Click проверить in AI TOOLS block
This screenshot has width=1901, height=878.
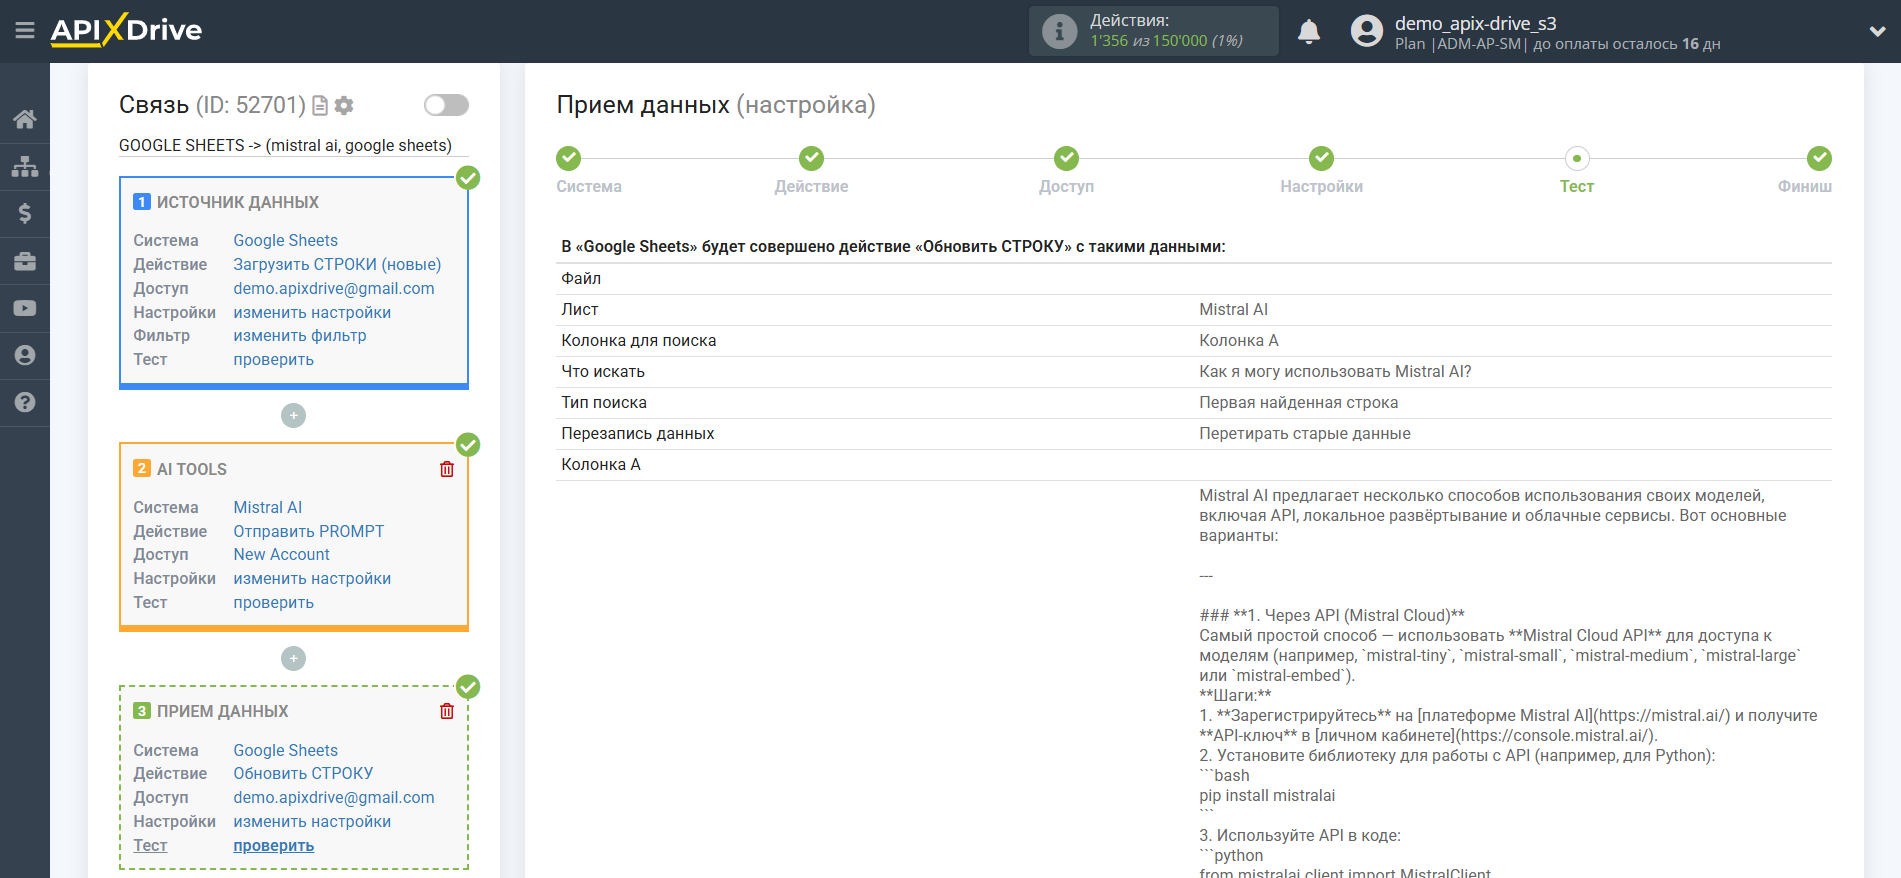pyautogui.click(x=273, y=602)
